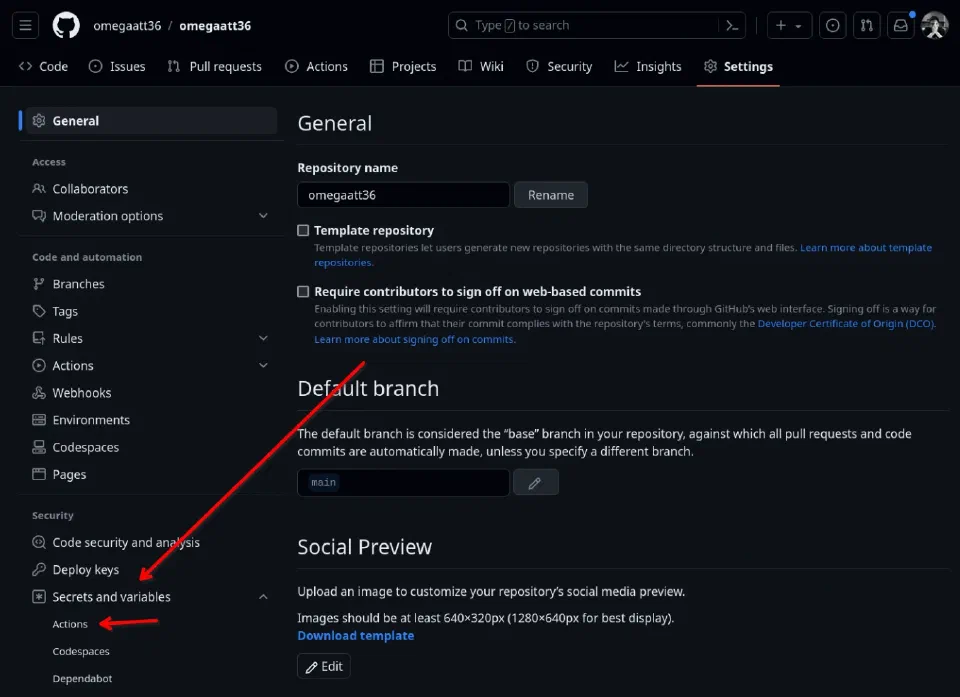Open the Wiki tab
The height and width of the screenshot is (697, 960).
click(481, 66)
